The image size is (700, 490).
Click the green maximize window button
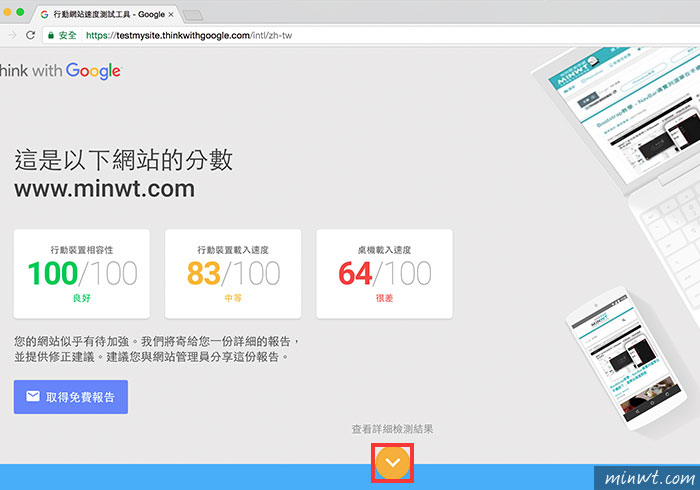pos(20,12)
